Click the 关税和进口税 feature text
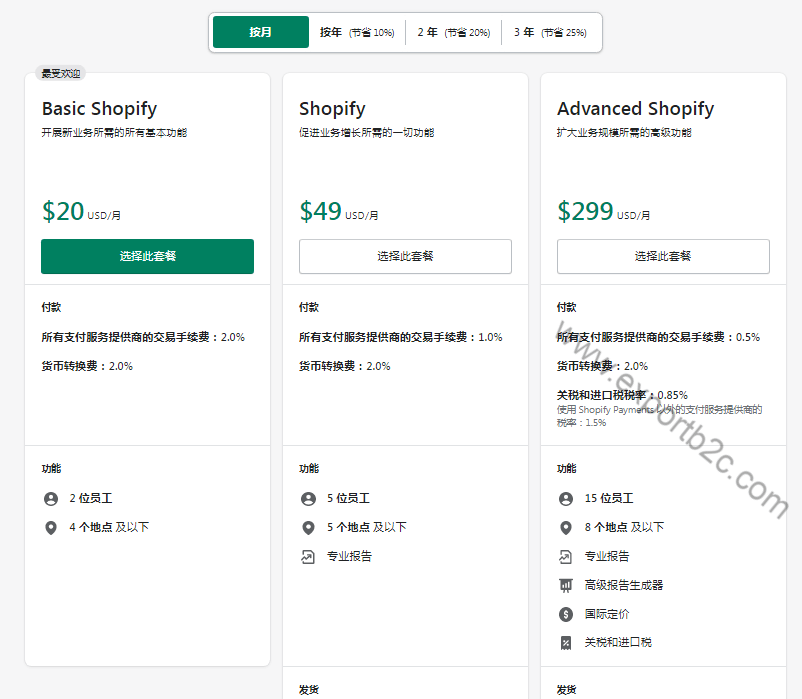Screen dimensions: 802x699 (x=618, y=643)
